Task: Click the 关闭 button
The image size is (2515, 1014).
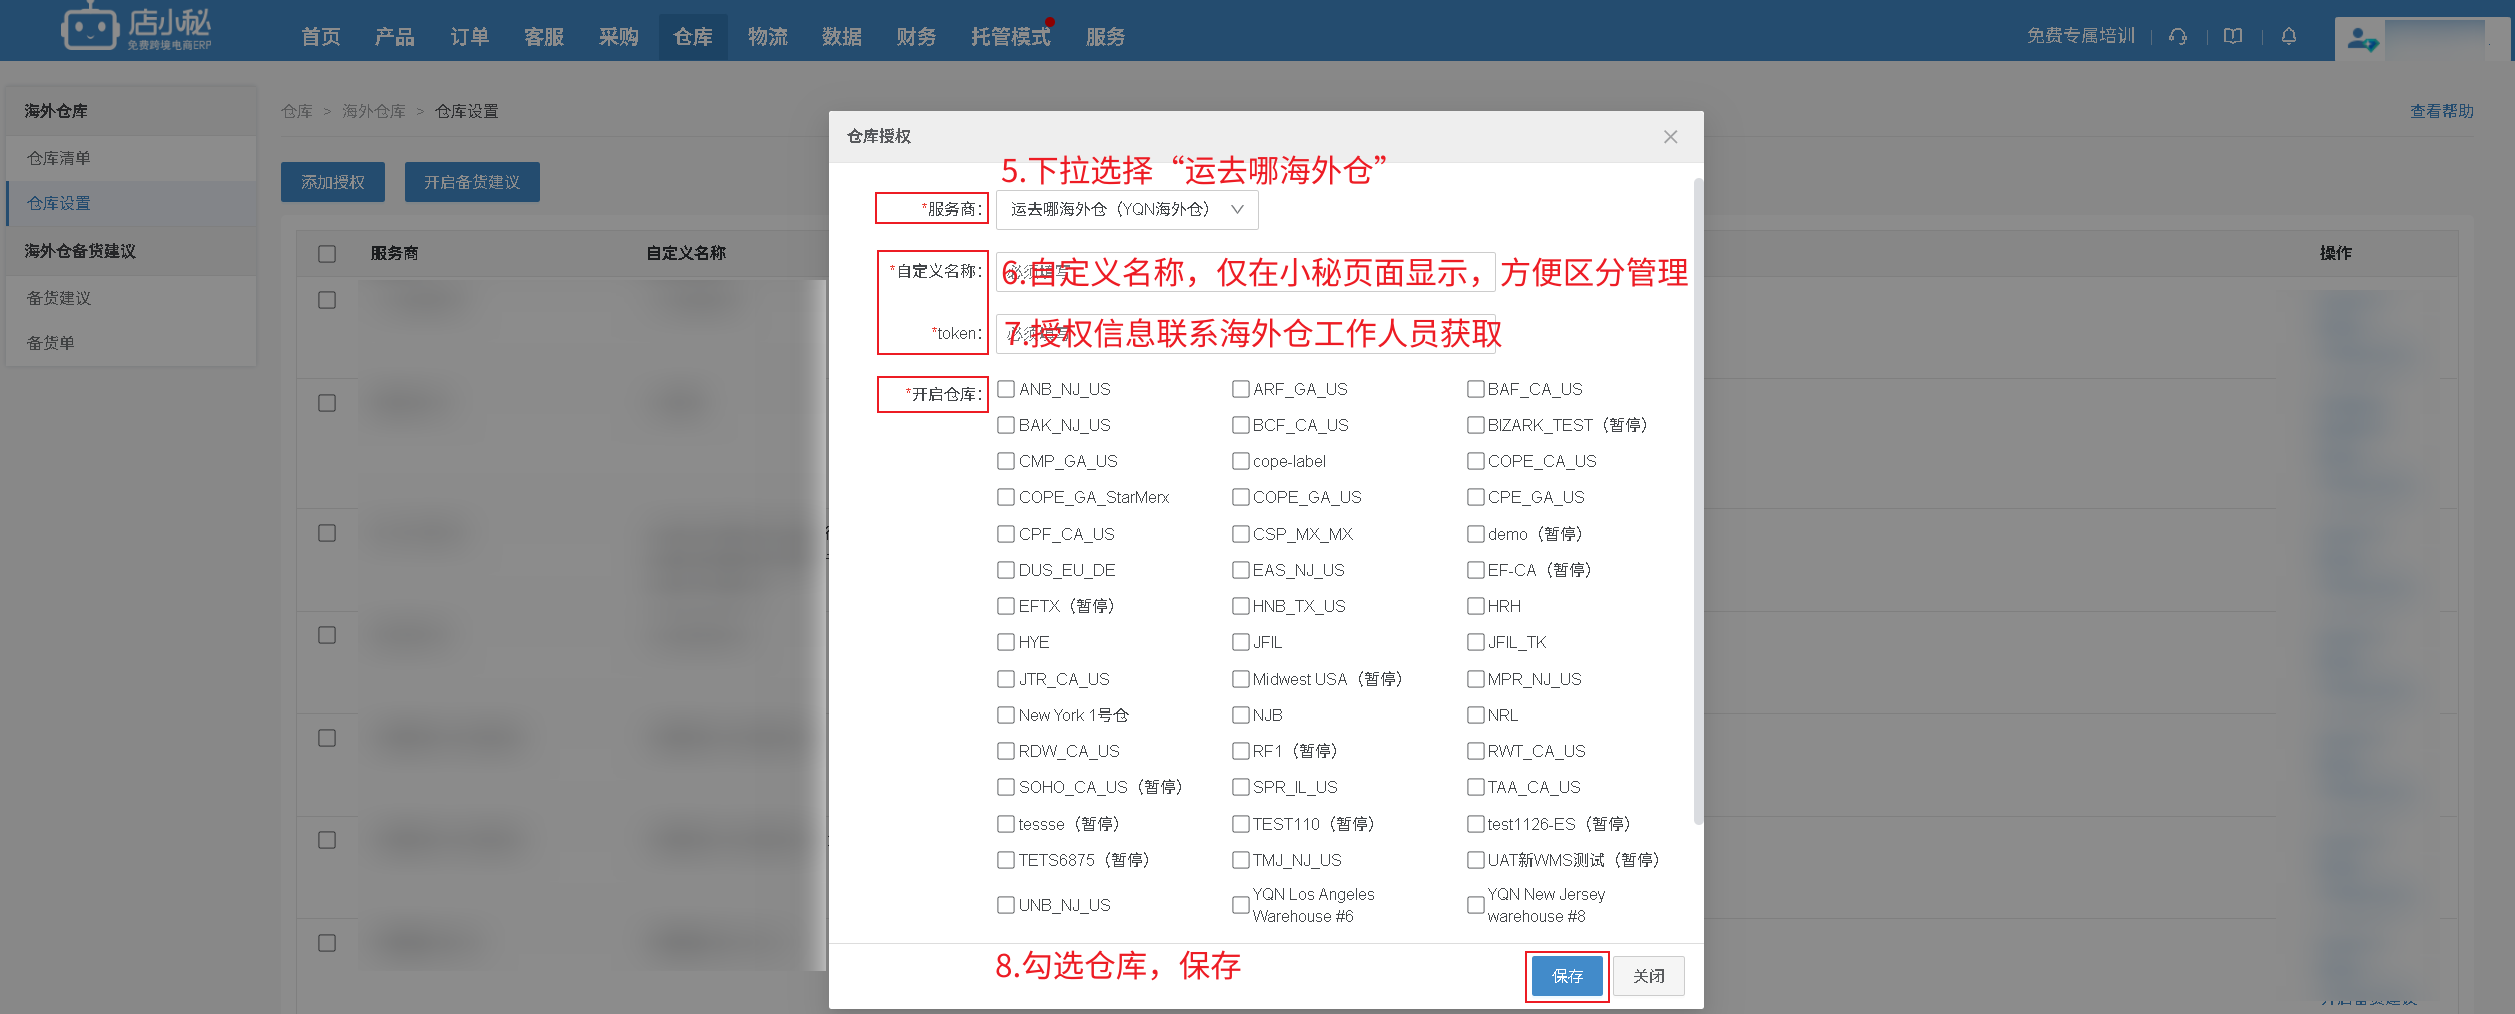Action: pyautogui.click(x=1649, y=976)
